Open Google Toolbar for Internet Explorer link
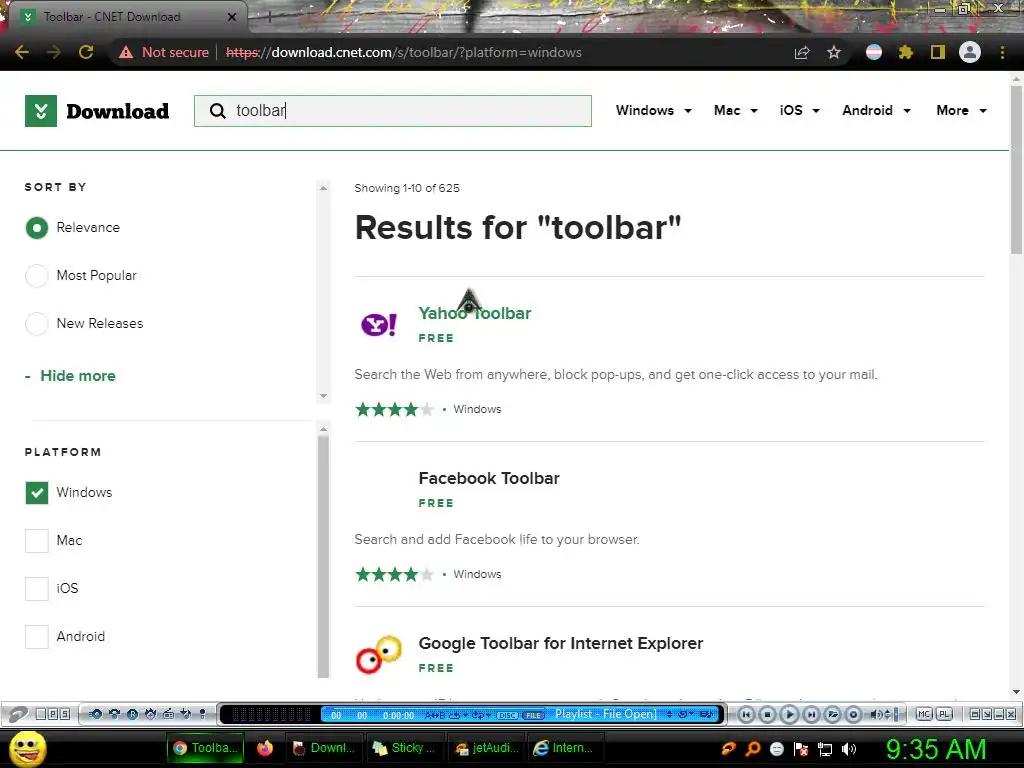The height and width of the screenshot is (768, 1024). pyautogui.click(x=561, y=643)
